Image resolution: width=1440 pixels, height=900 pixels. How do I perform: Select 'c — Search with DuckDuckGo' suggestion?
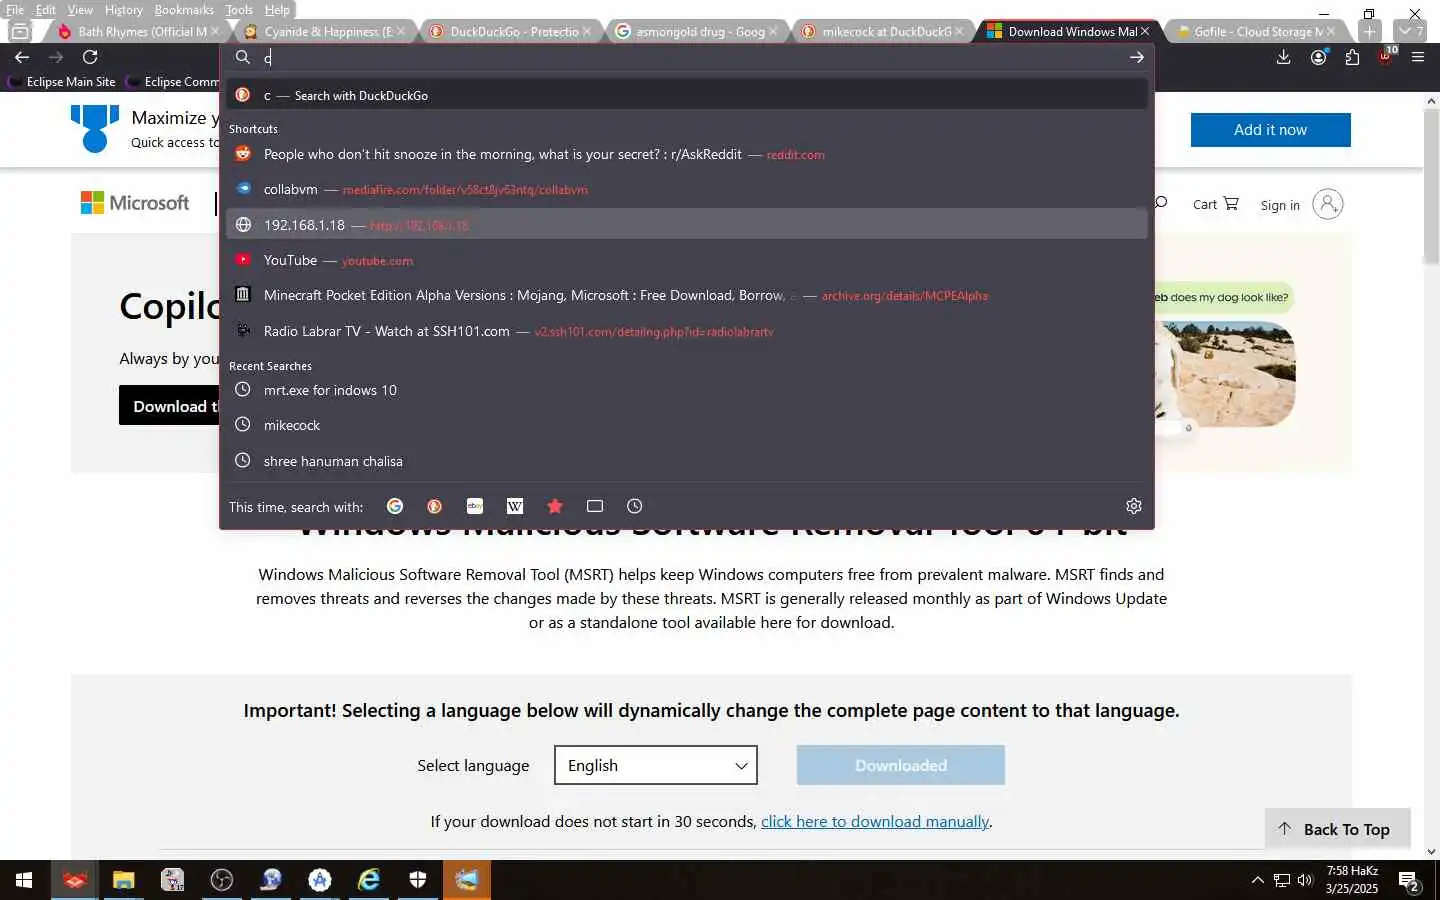(x=686, y=95)
